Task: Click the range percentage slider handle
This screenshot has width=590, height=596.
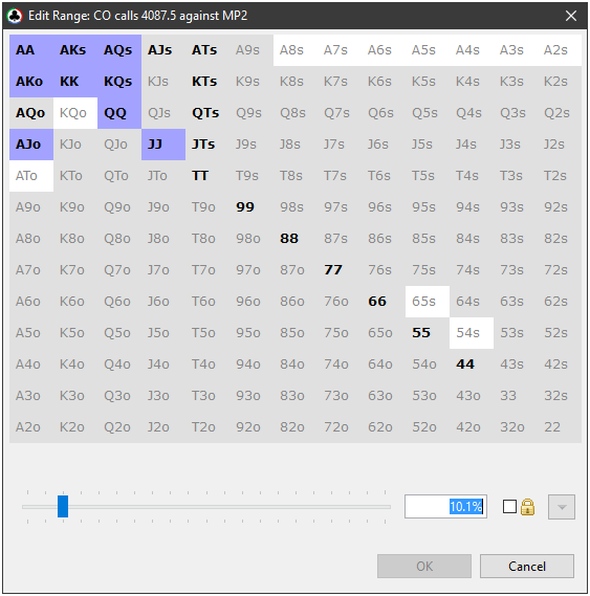Action: [x=63, y=506]
